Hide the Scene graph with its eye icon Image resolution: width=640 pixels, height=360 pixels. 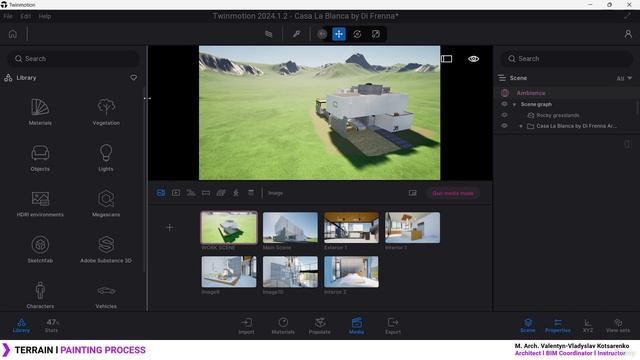pyautogui.click(x=504, y=104)
